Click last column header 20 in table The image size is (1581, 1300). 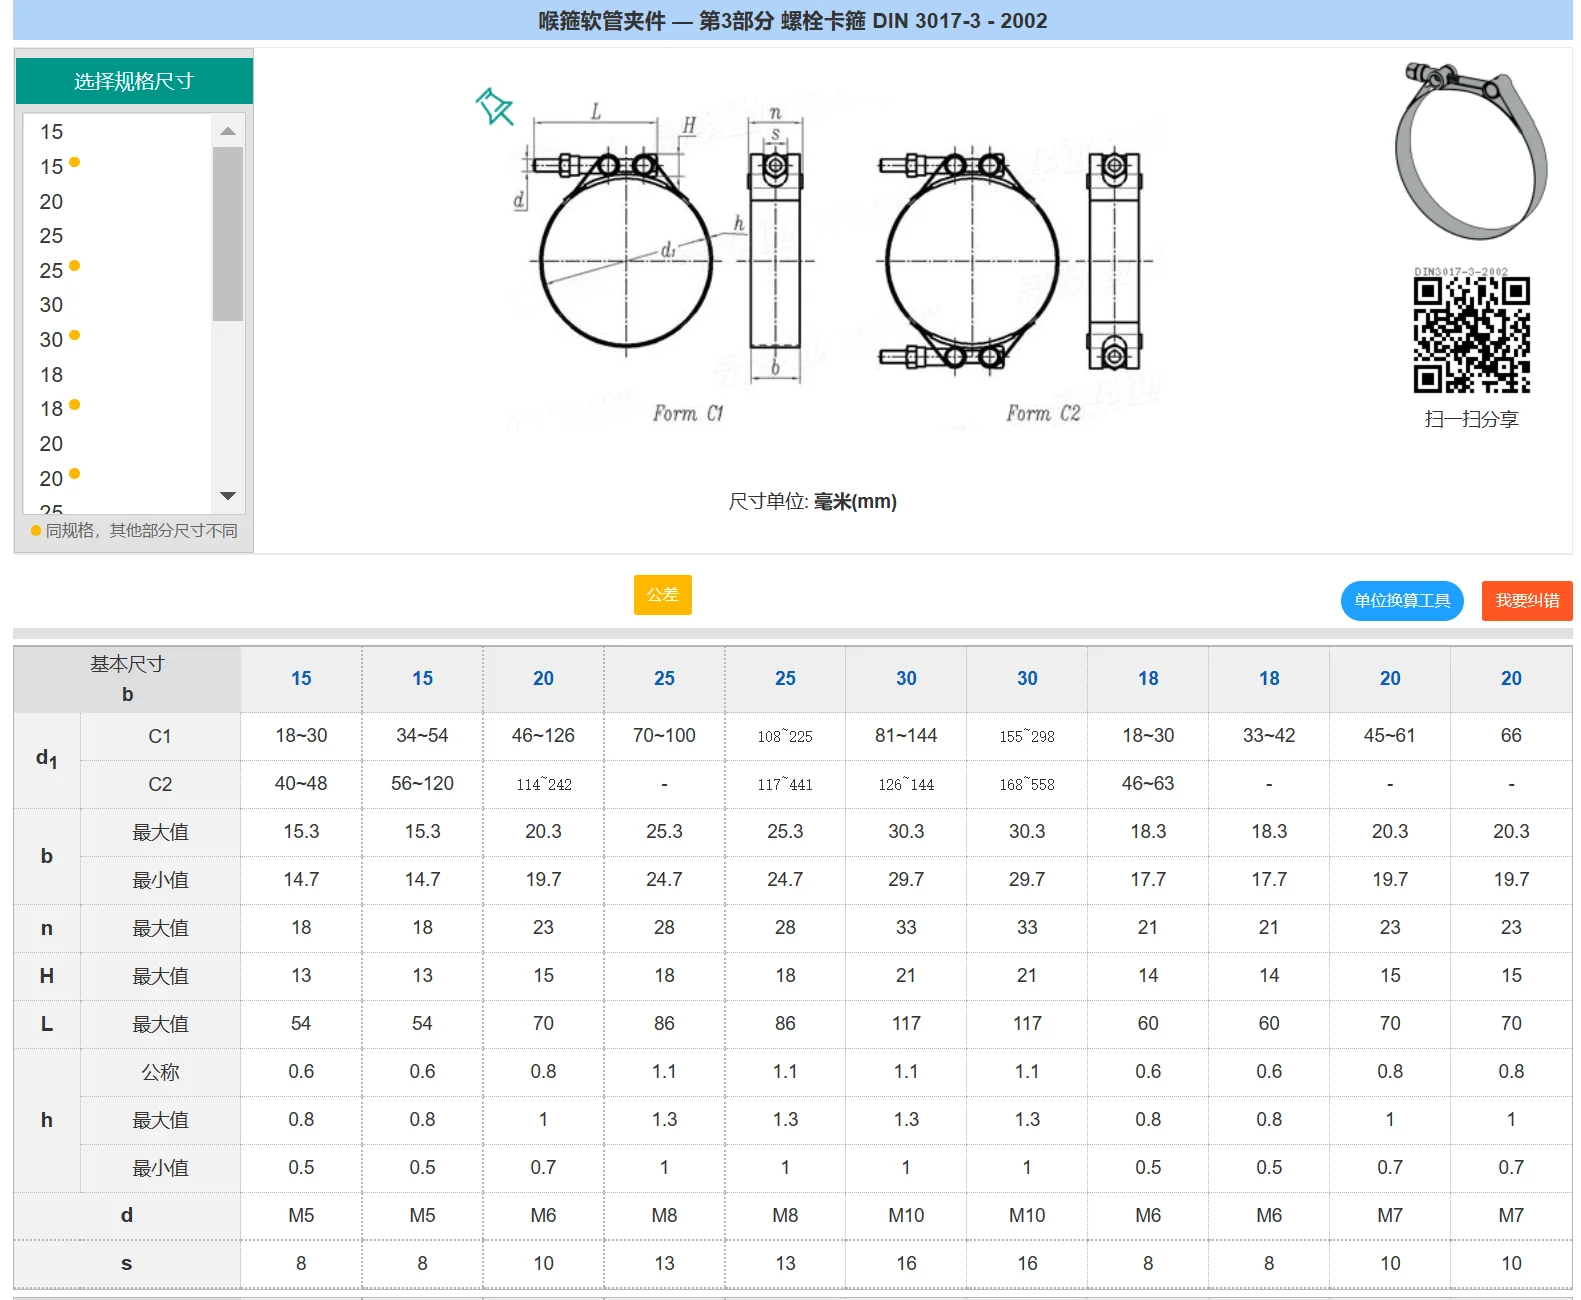tap(1510, 679)
